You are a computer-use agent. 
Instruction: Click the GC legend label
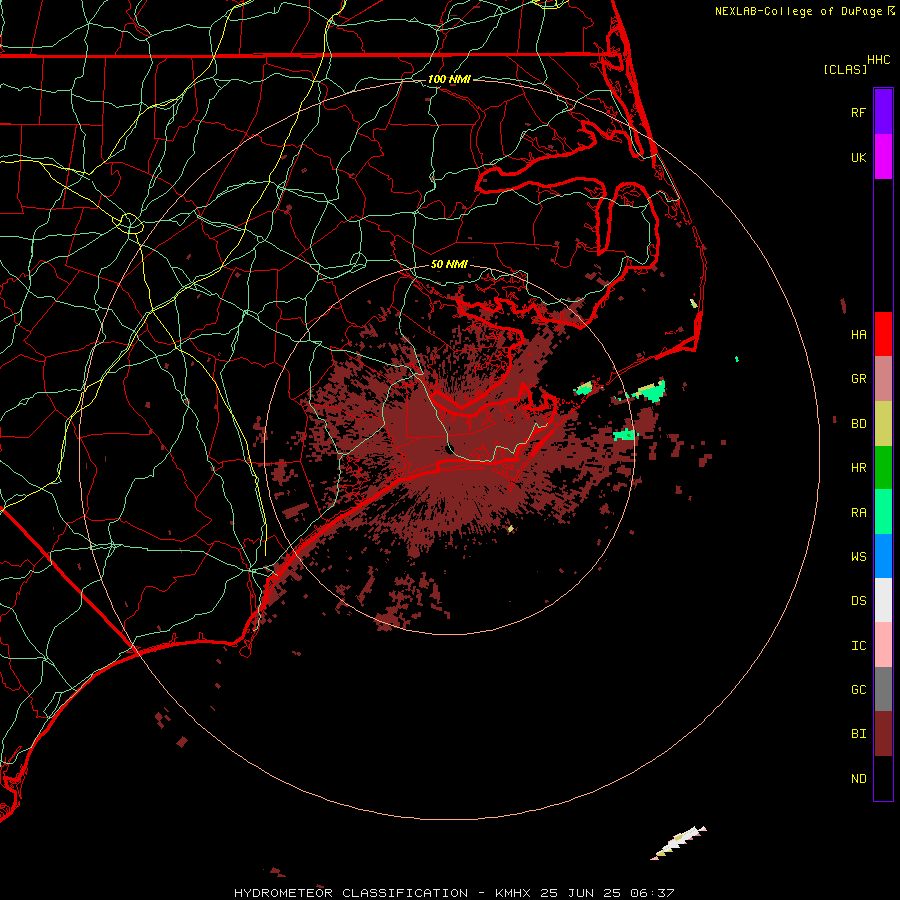click(858, 689)
